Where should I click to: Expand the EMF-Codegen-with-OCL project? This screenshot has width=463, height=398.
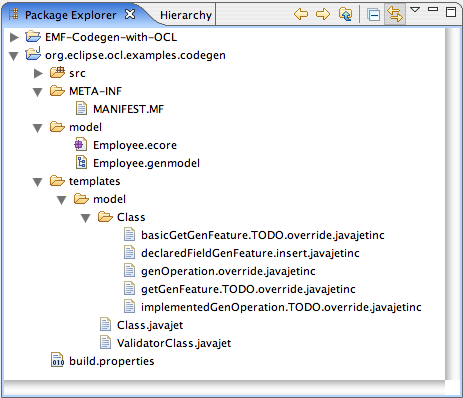pyautogui.click(x=14, y=37)
